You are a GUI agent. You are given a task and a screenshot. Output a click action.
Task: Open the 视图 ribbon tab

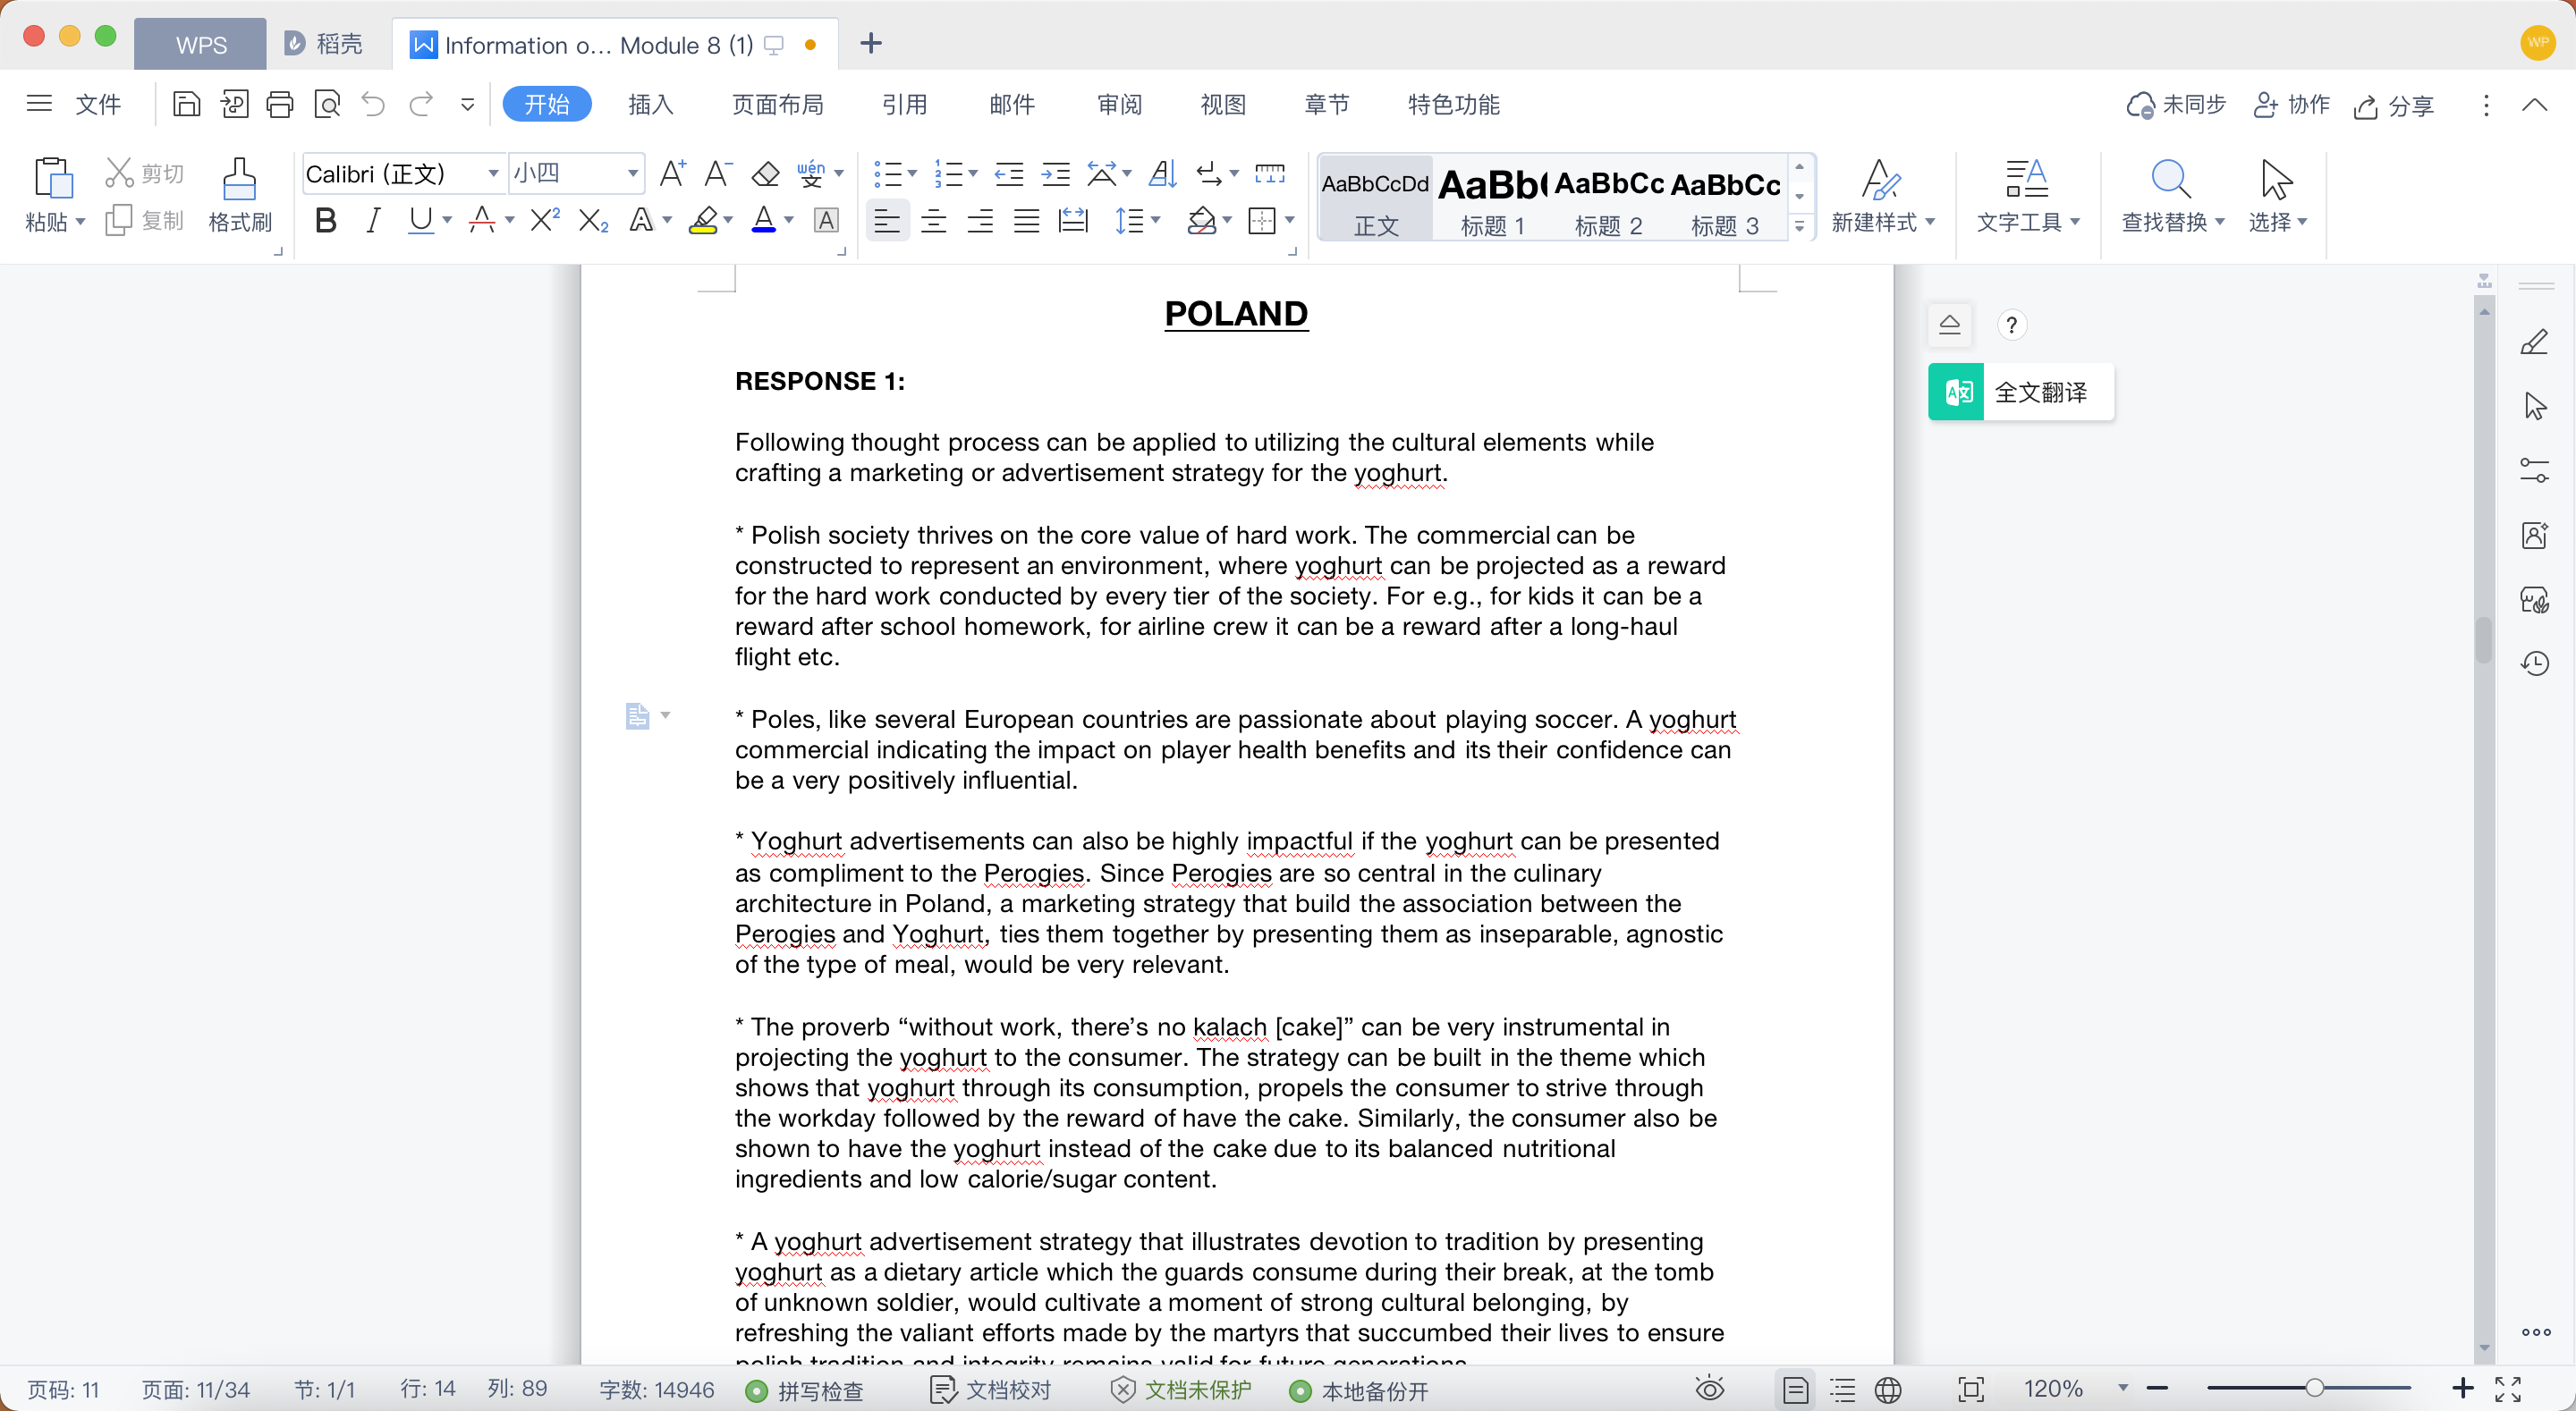(x=1222, y=104)
